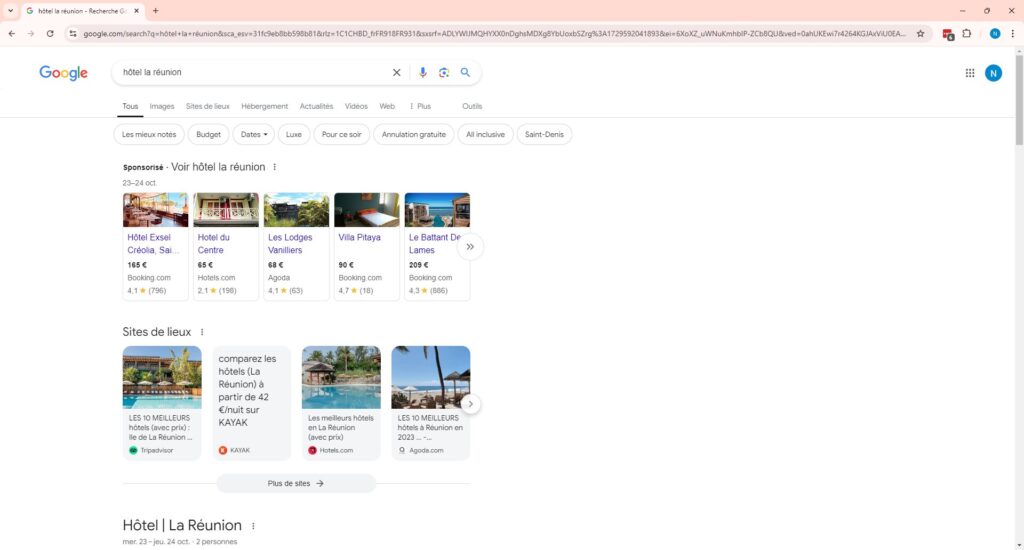Apply the Annulation gratuite filter
This screenshot has height=550, width=1024.
point(413,135)
